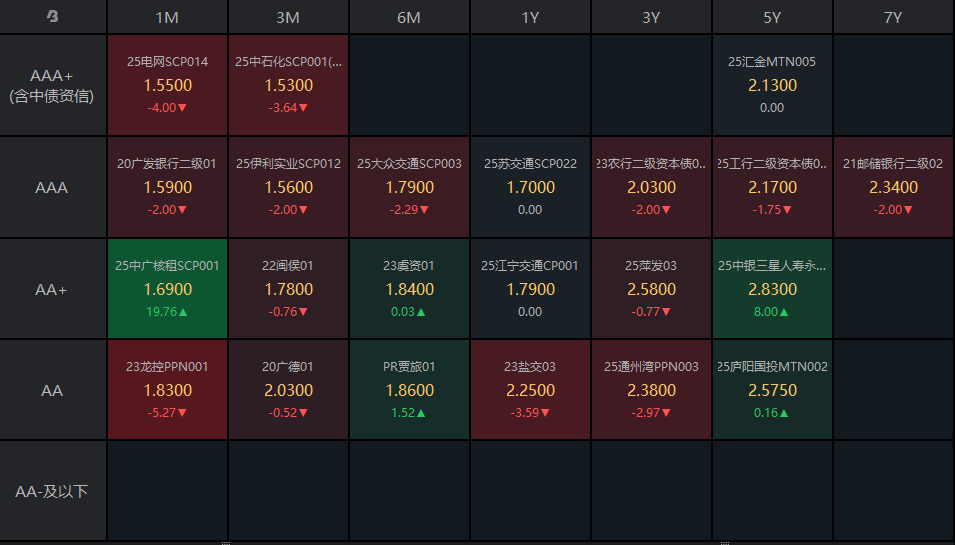This screenshot has width=955, height=545.
Task: Open the 25中银三星人寿永 bond cell
Action: [772, 289]
